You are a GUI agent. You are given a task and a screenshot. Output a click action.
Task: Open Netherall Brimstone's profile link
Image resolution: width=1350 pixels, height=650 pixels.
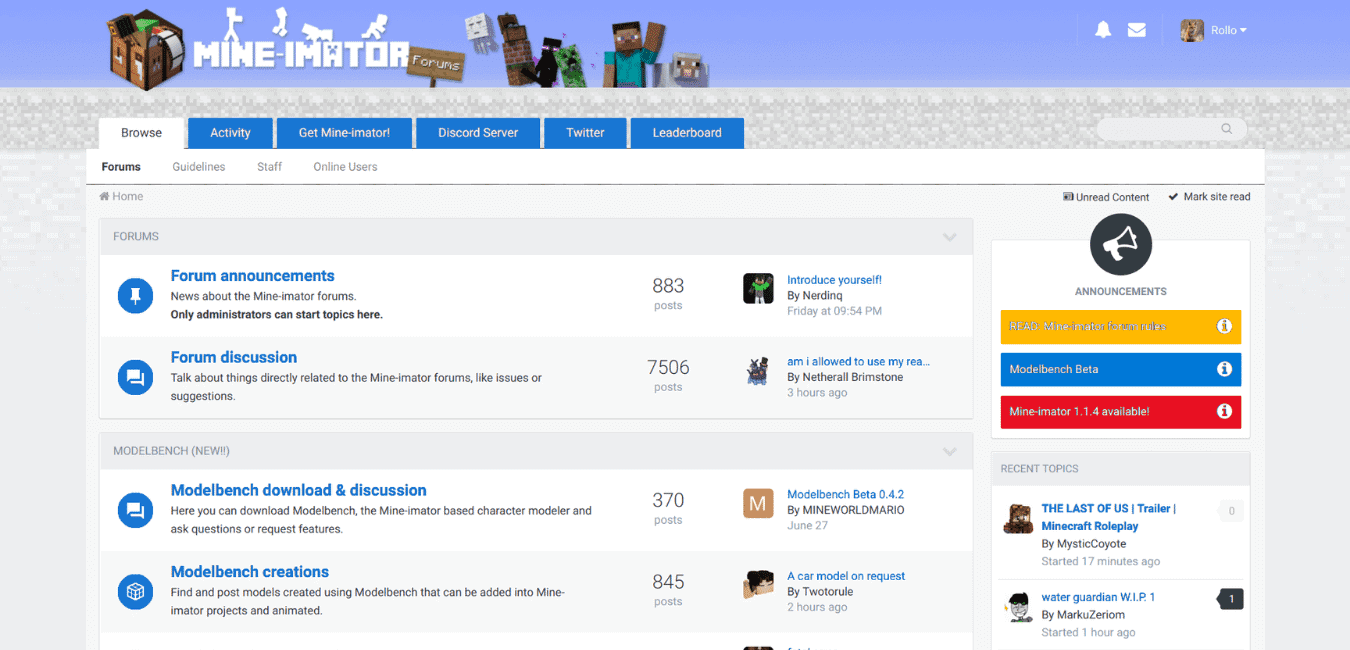853,377
